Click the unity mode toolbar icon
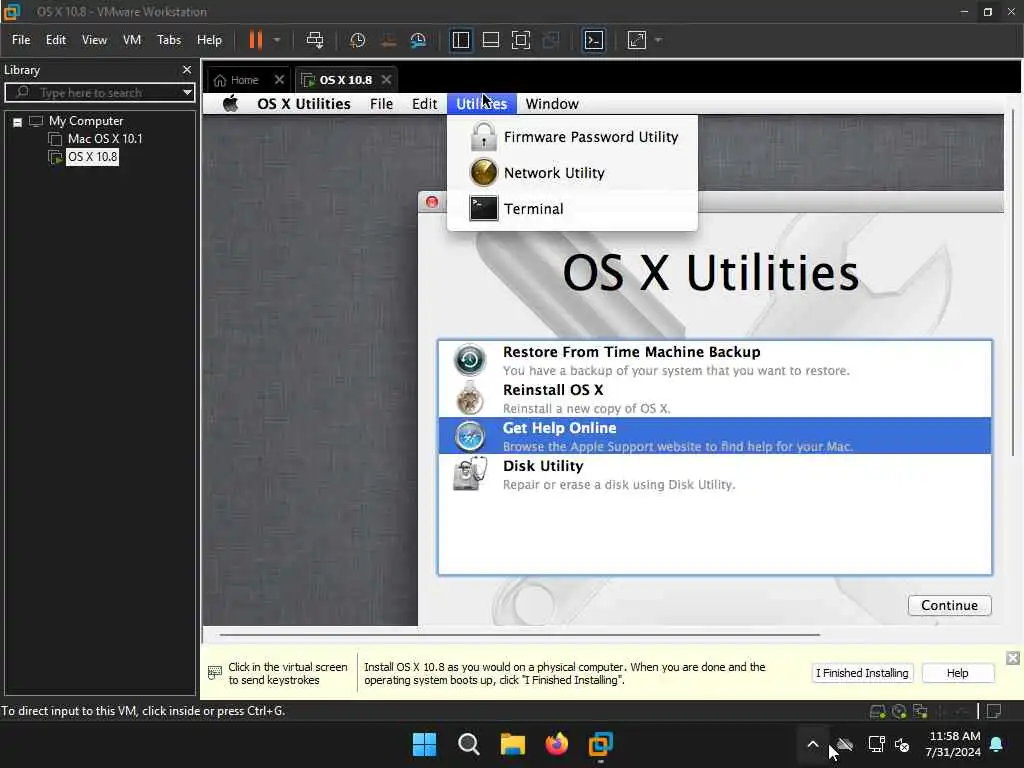 pyautogui.click(x=551, y=40)
